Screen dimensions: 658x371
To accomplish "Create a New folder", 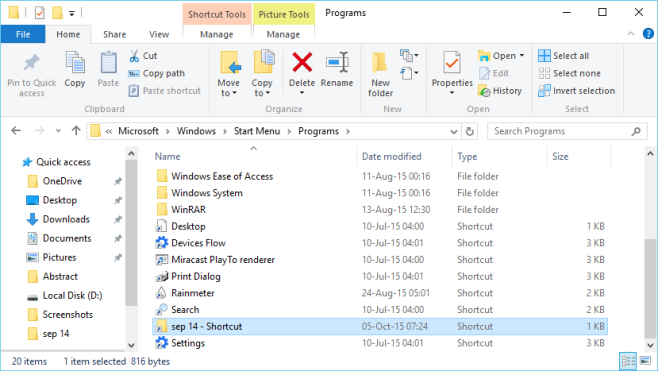I will click(380, 75).
